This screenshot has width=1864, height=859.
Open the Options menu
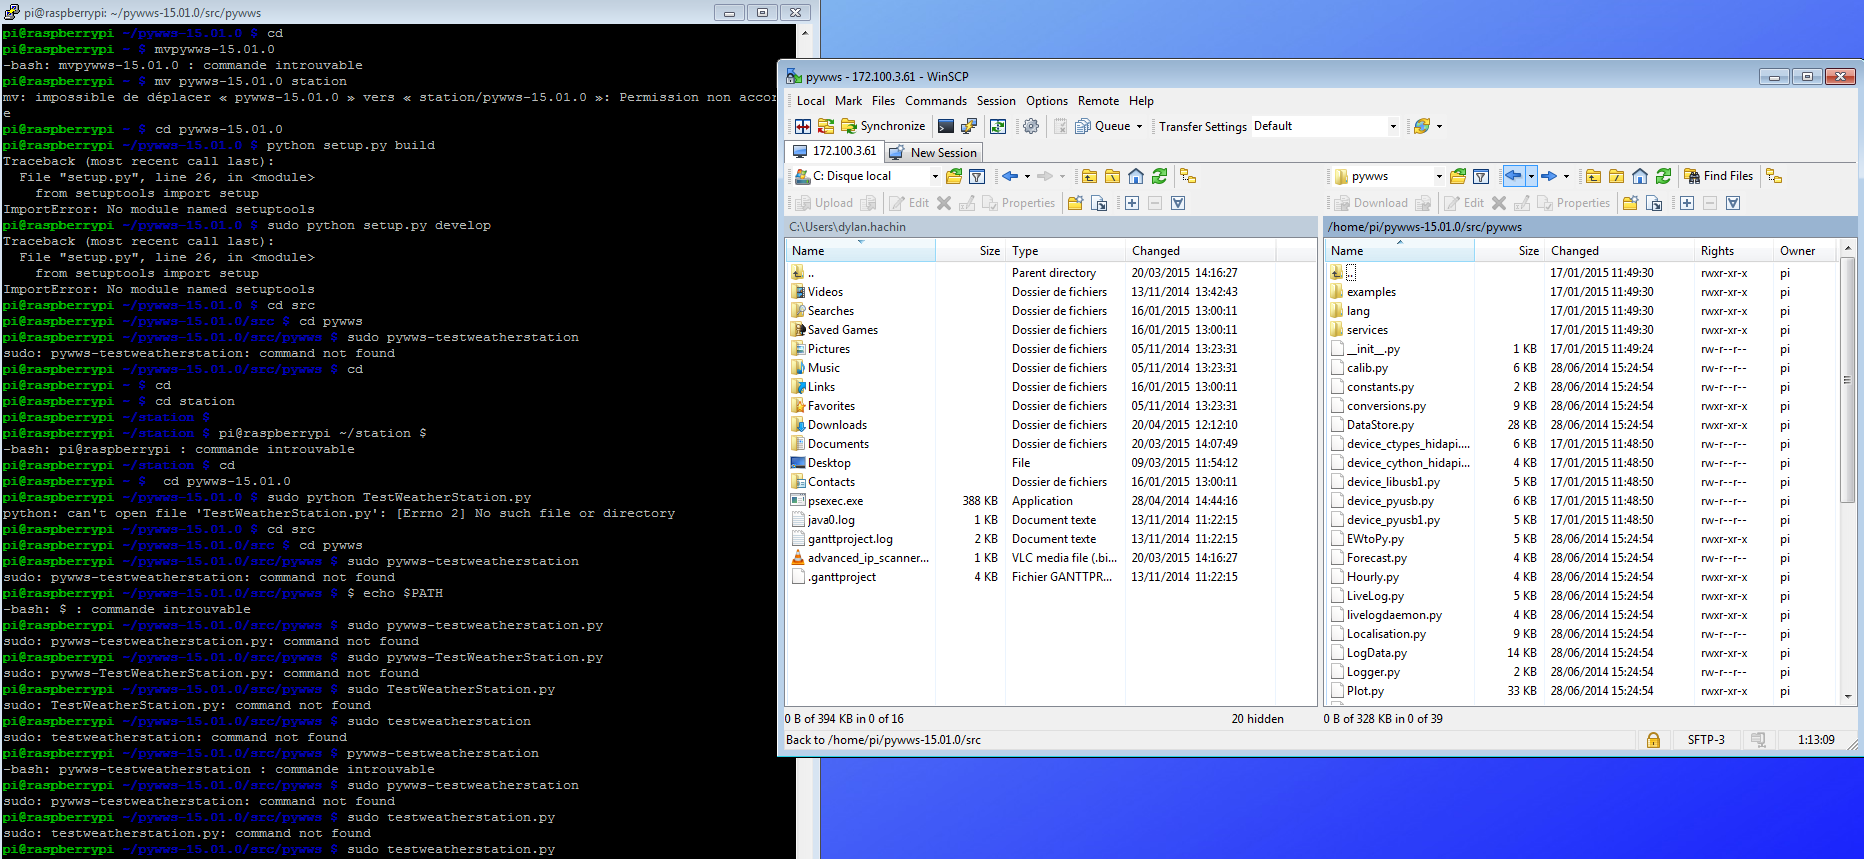(1047, 101)
